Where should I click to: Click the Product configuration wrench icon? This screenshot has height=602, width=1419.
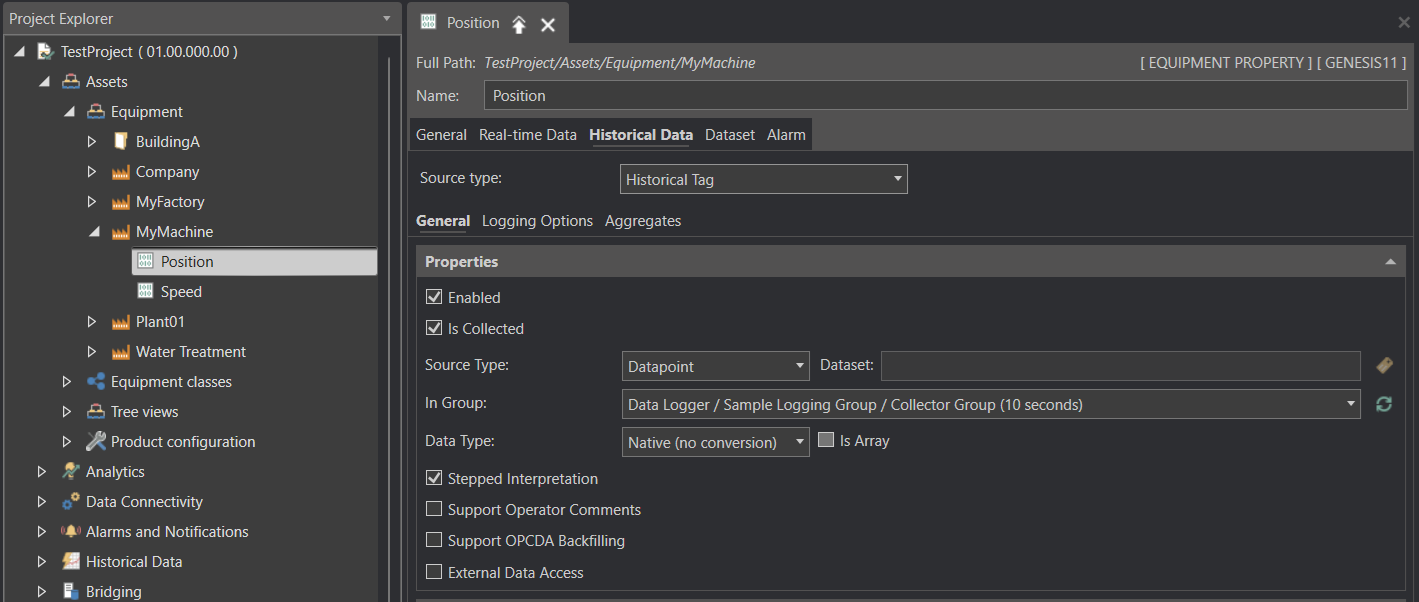coord(96,441)
